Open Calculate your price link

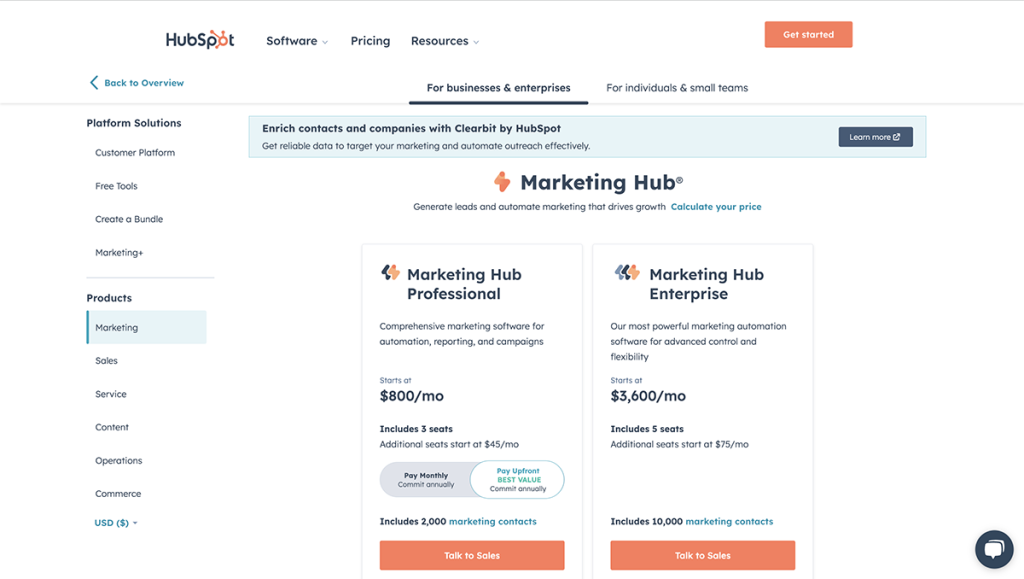tap(717, 206)
